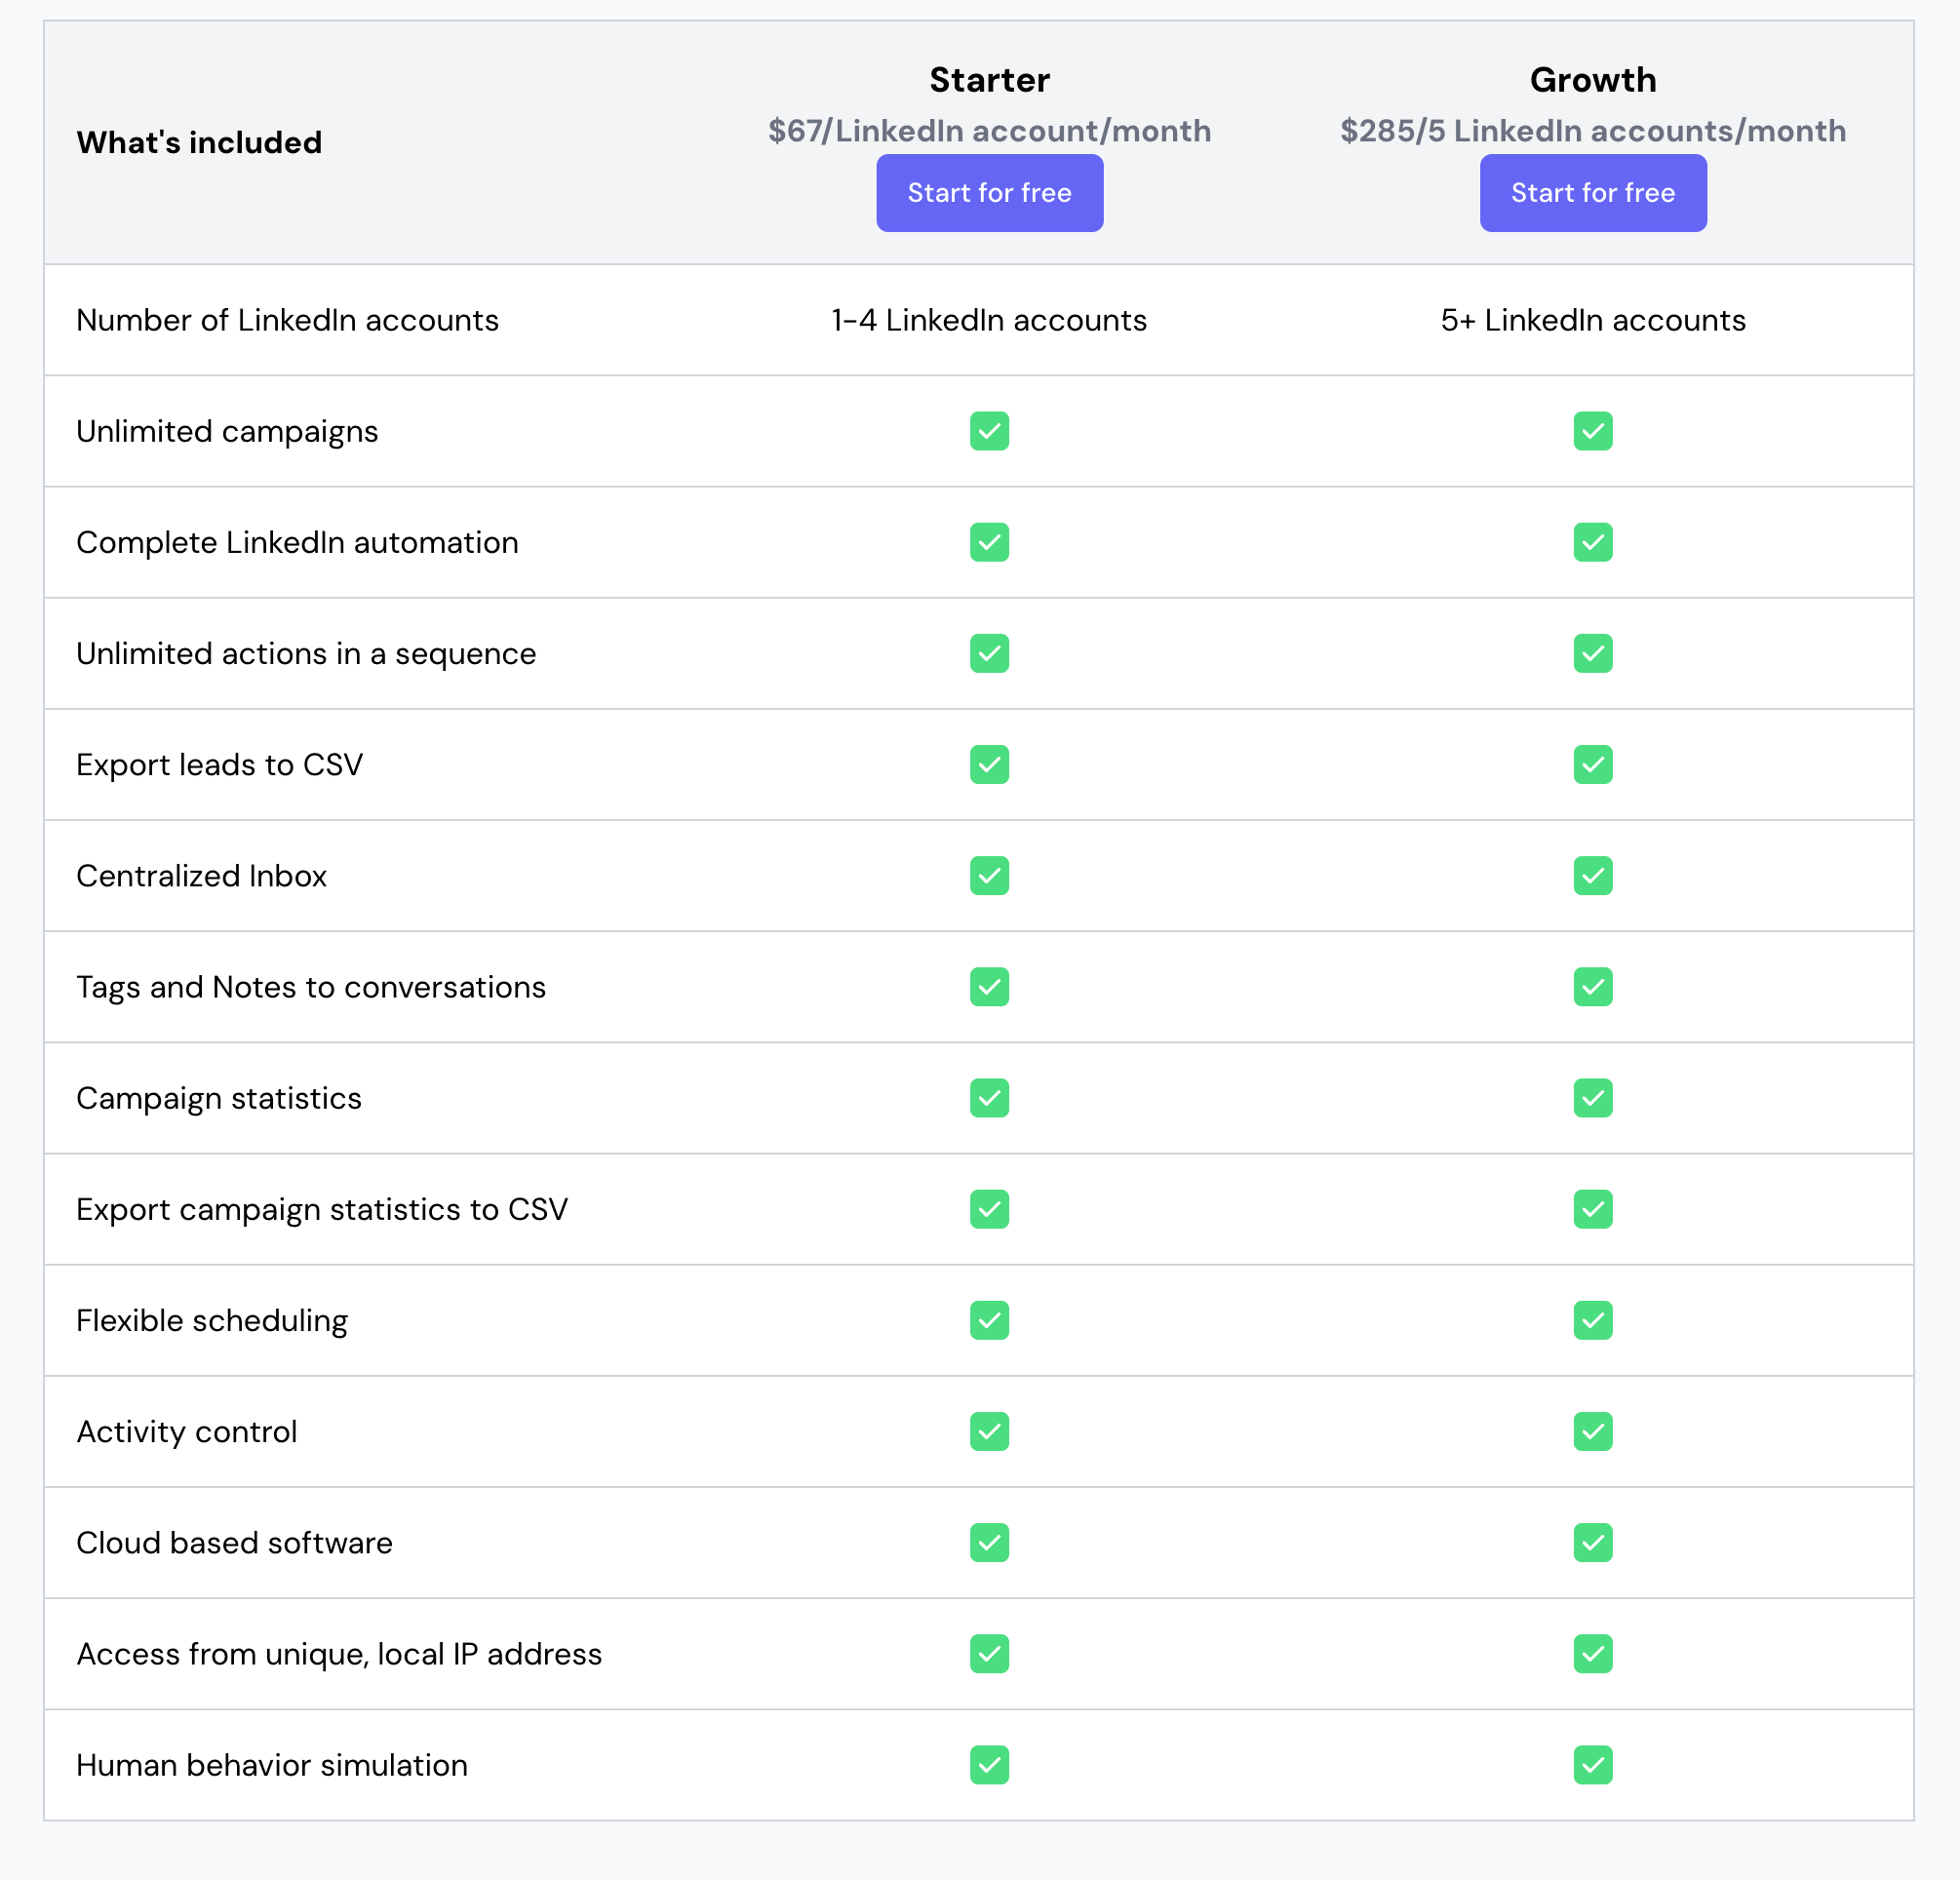The height and width of the screenshot is (1880, 1960).
Task: Click Starter checkmark for Unlimited campaigns
Action: [x=989, y=431]
